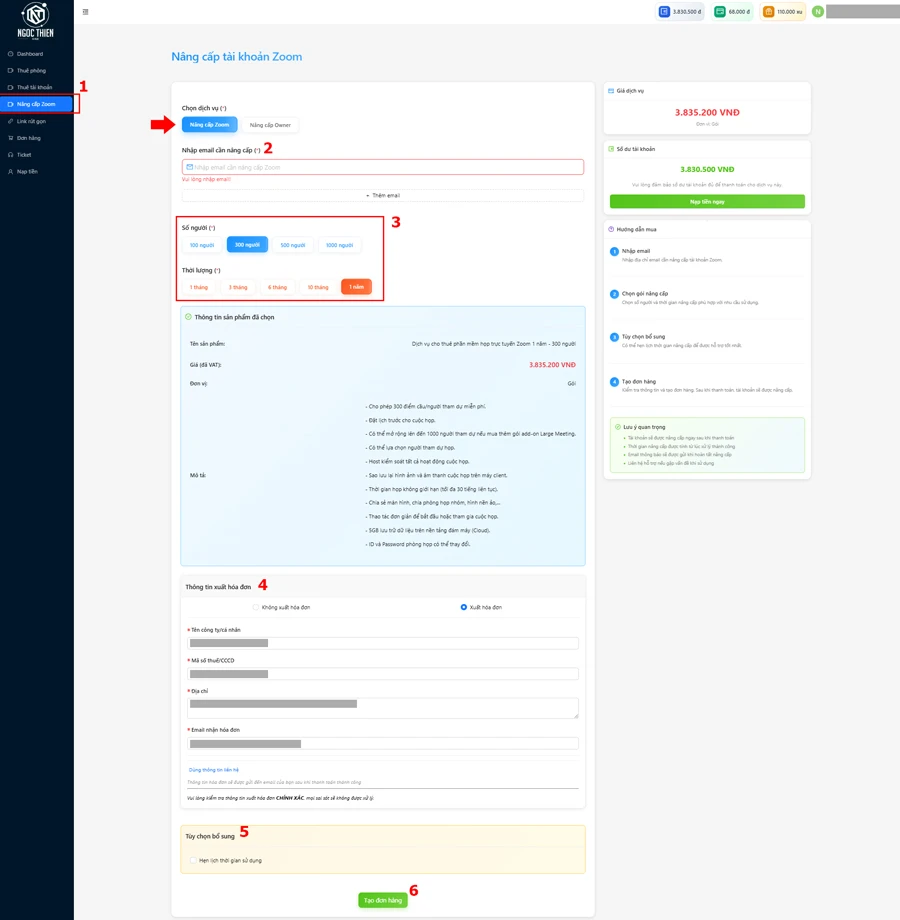Image resolution: width=900 pixels, height=920 pixels.
Task: Click the orange 110.000 xu gift icon
Action: click(x=768, y=12)
